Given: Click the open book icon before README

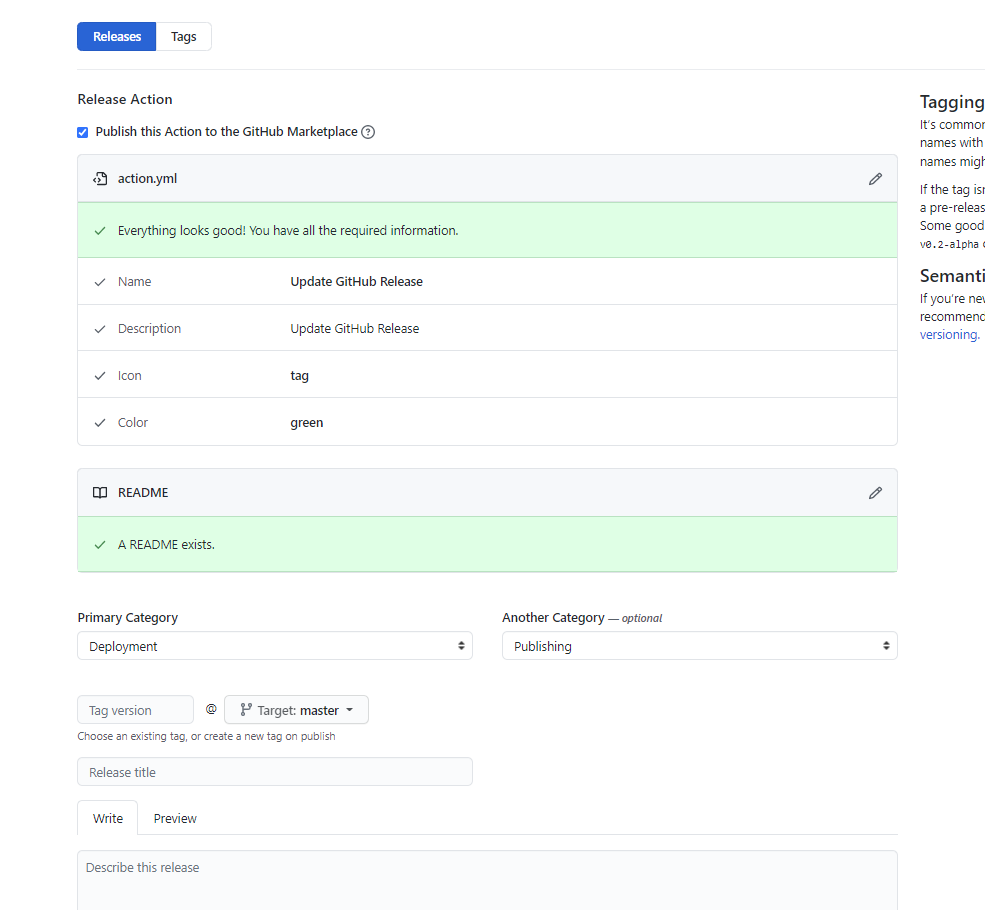Looking at the screenshot, I should (x=99, y=492).
